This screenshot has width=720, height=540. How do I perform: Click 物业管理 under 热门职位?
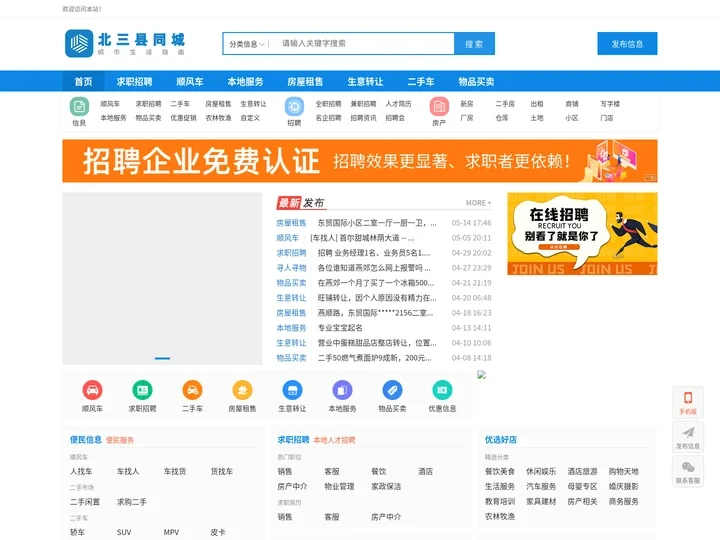point(339,486)
